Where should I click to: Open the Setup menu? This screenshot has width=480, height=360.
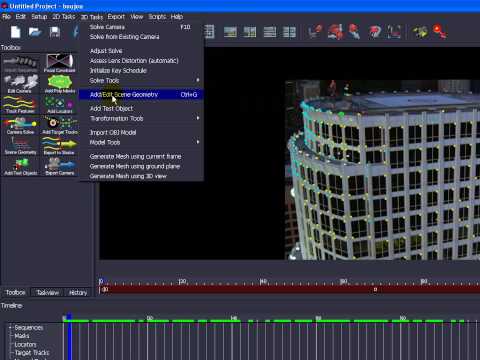(39, 16)
